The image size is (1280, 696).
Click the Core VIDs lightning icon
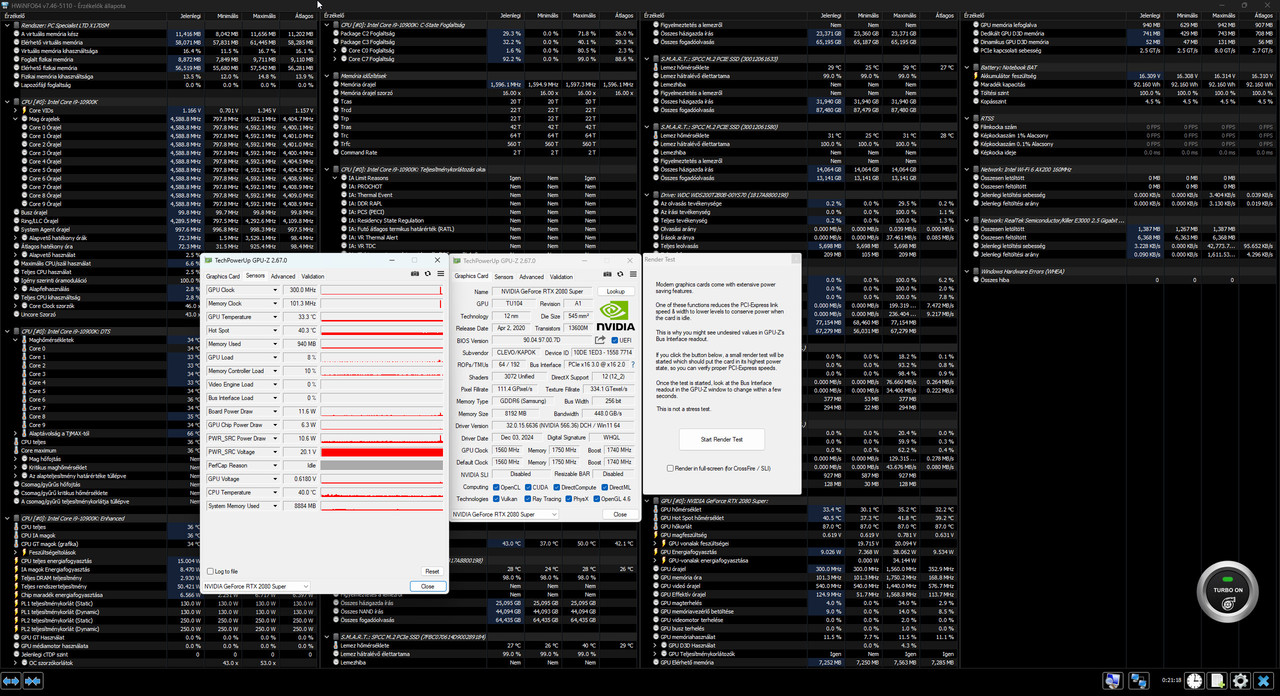25,110
